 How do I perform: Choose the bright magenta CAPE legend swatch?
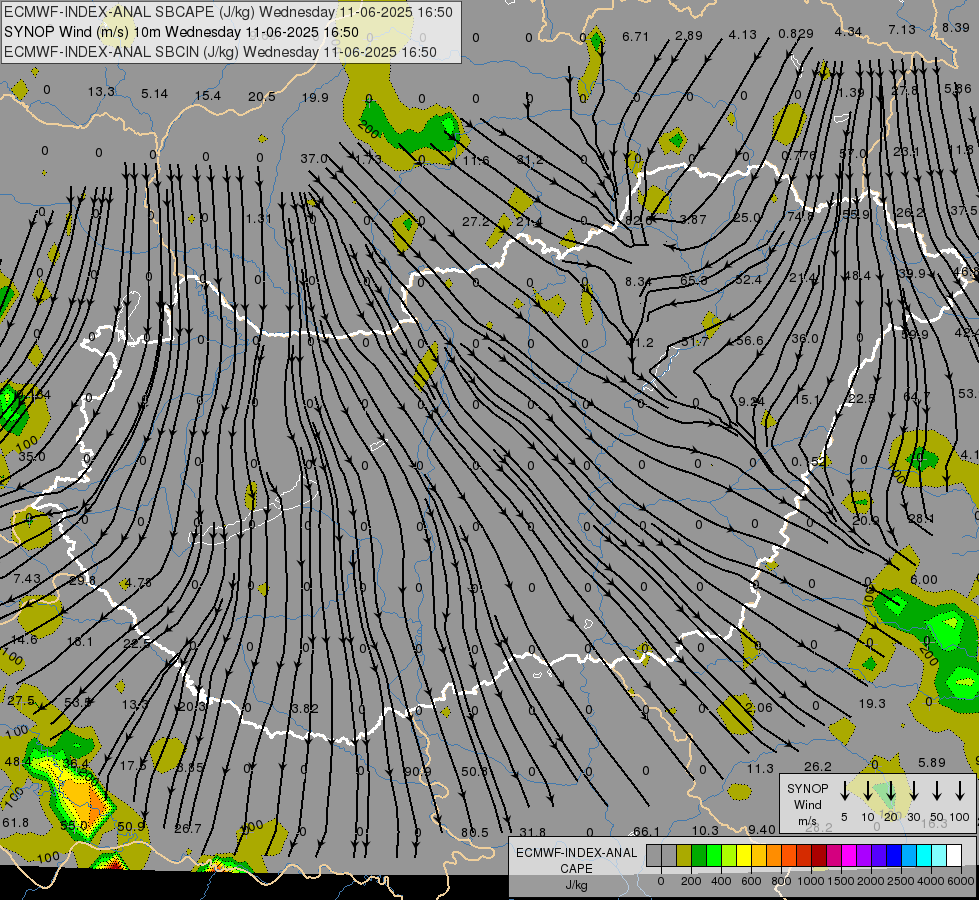coord(849,855)
